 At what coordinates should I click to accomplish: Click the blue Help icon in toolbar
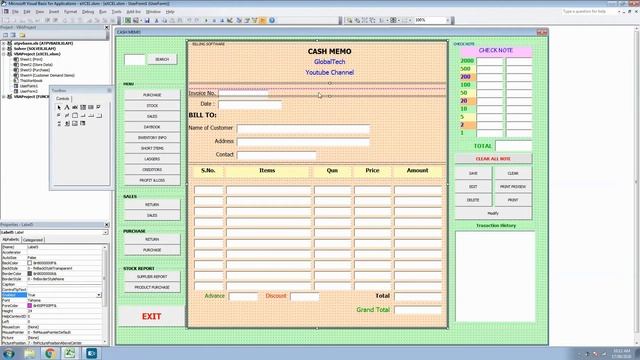pos(272,20)
